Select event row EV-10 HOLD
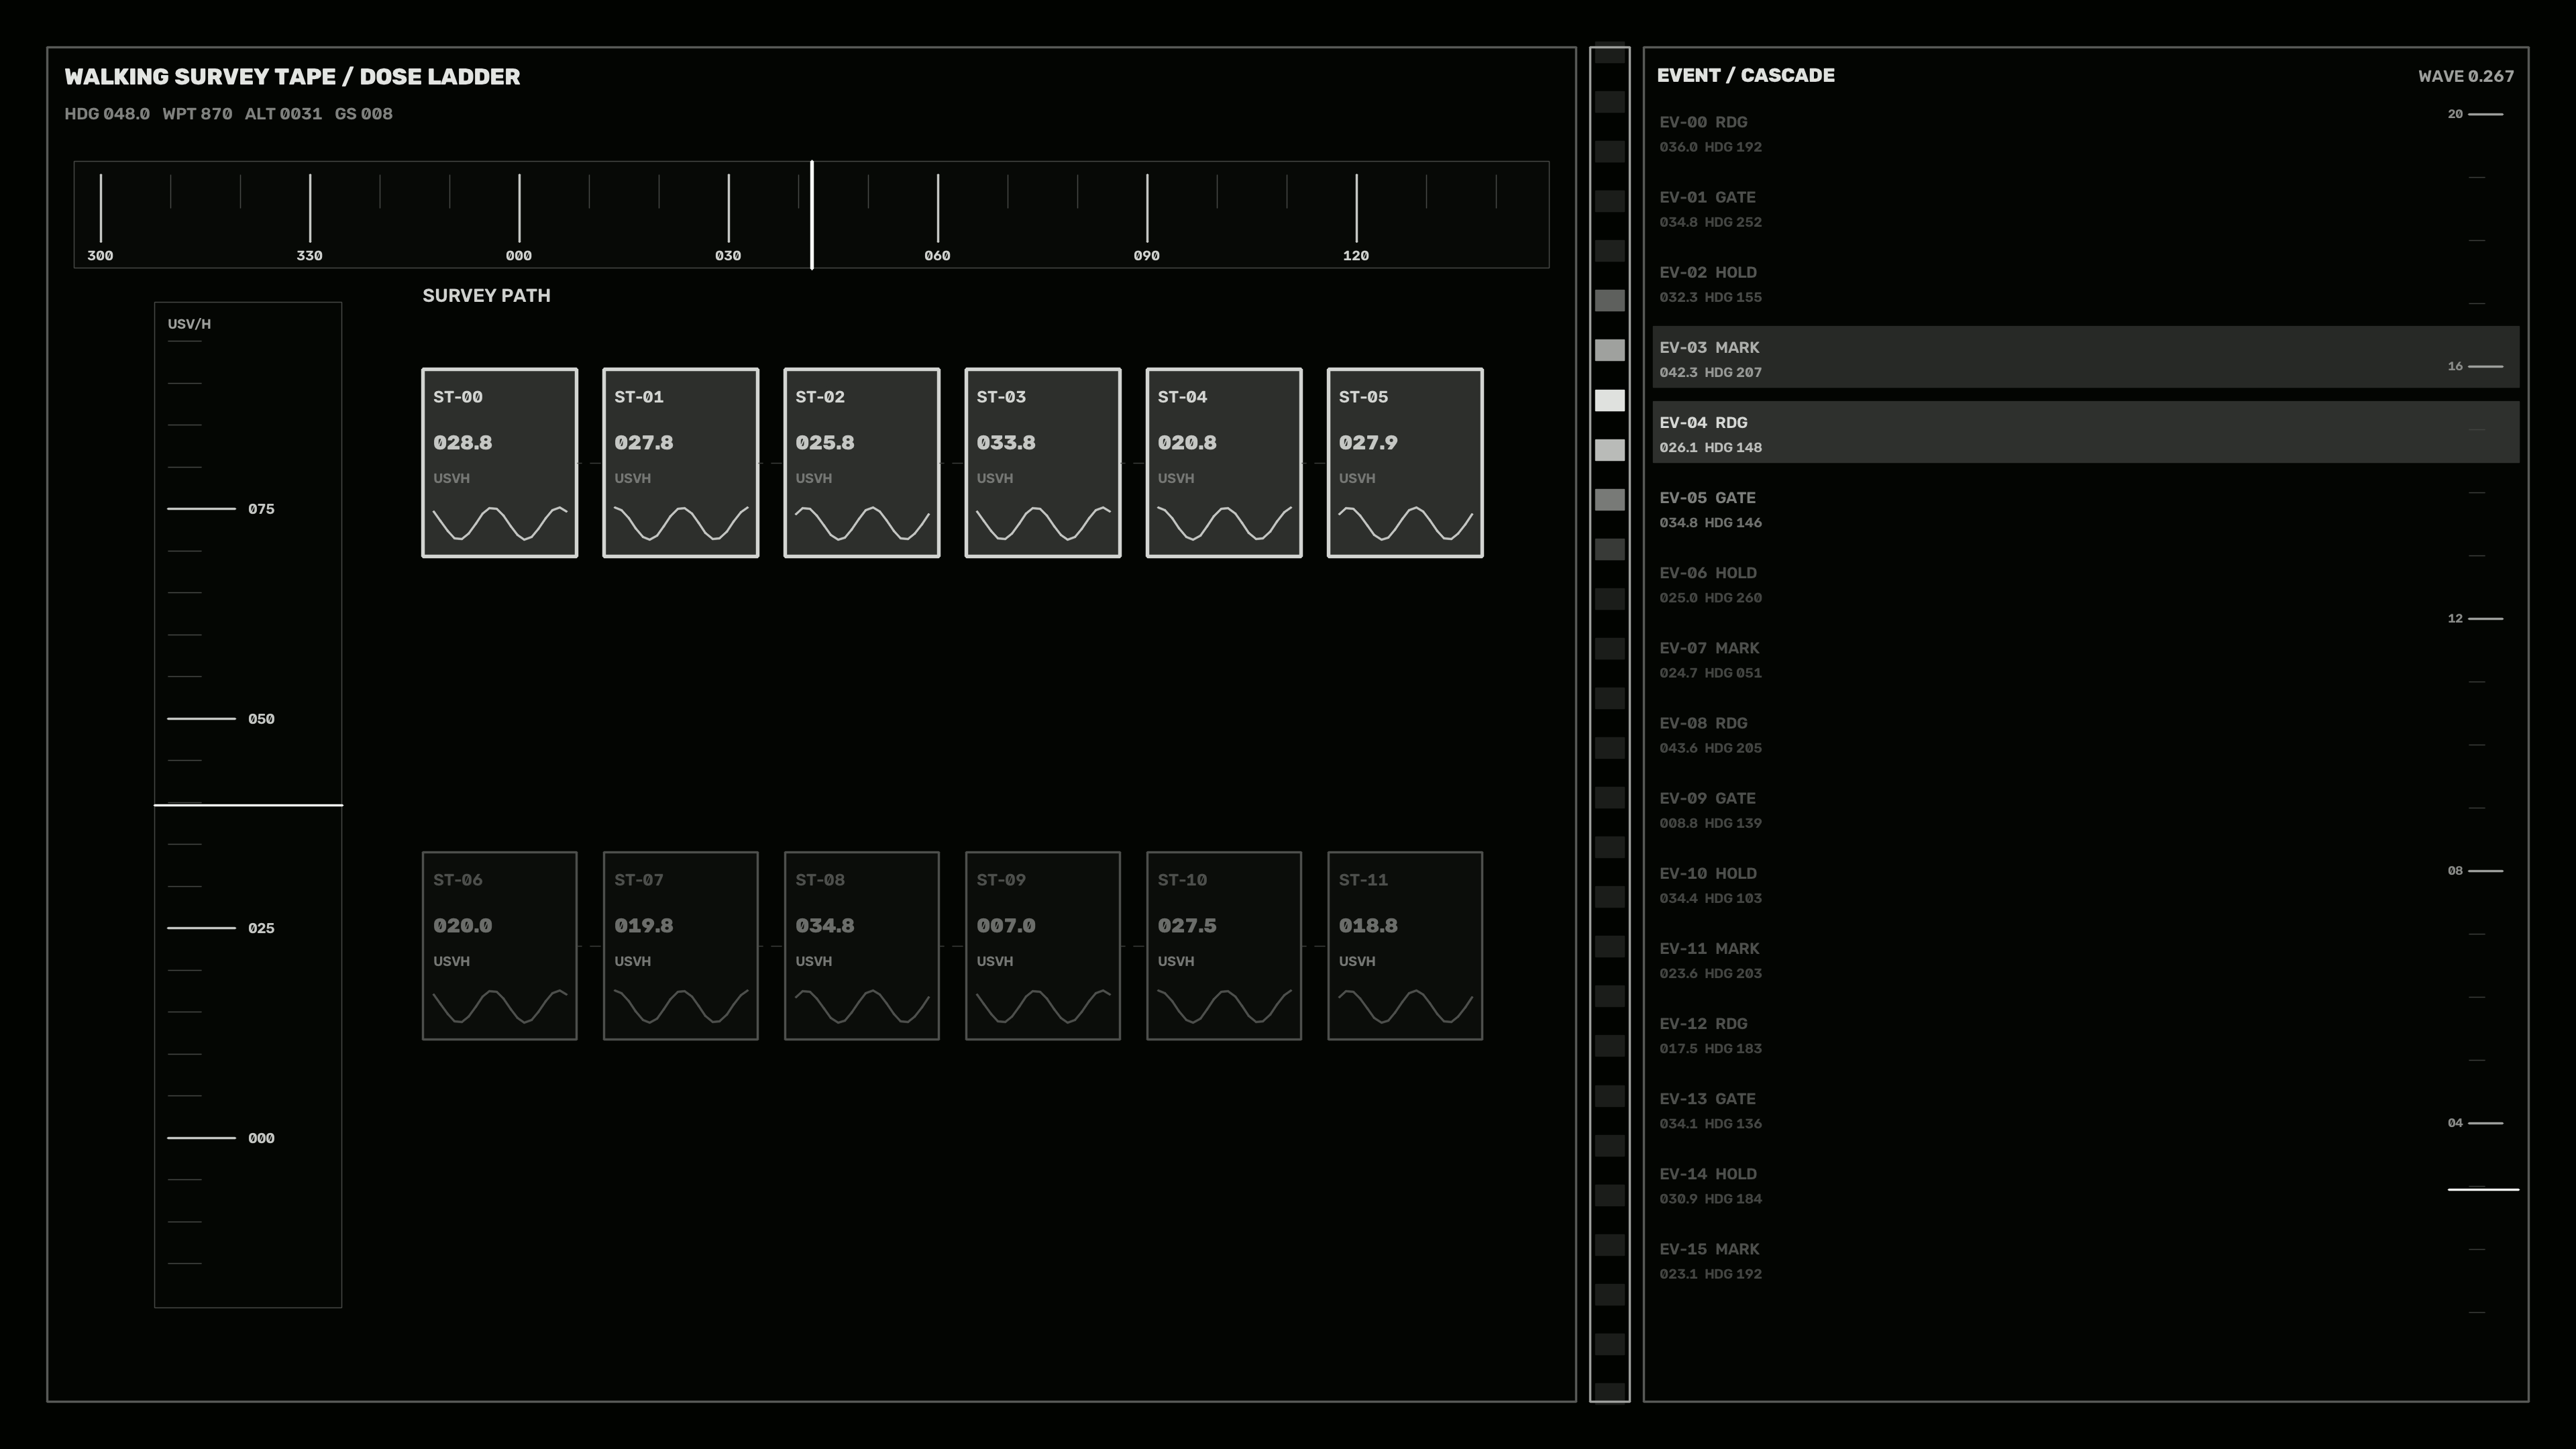This screenshot has width=2576, height=1449. (x=2085, y=883)
